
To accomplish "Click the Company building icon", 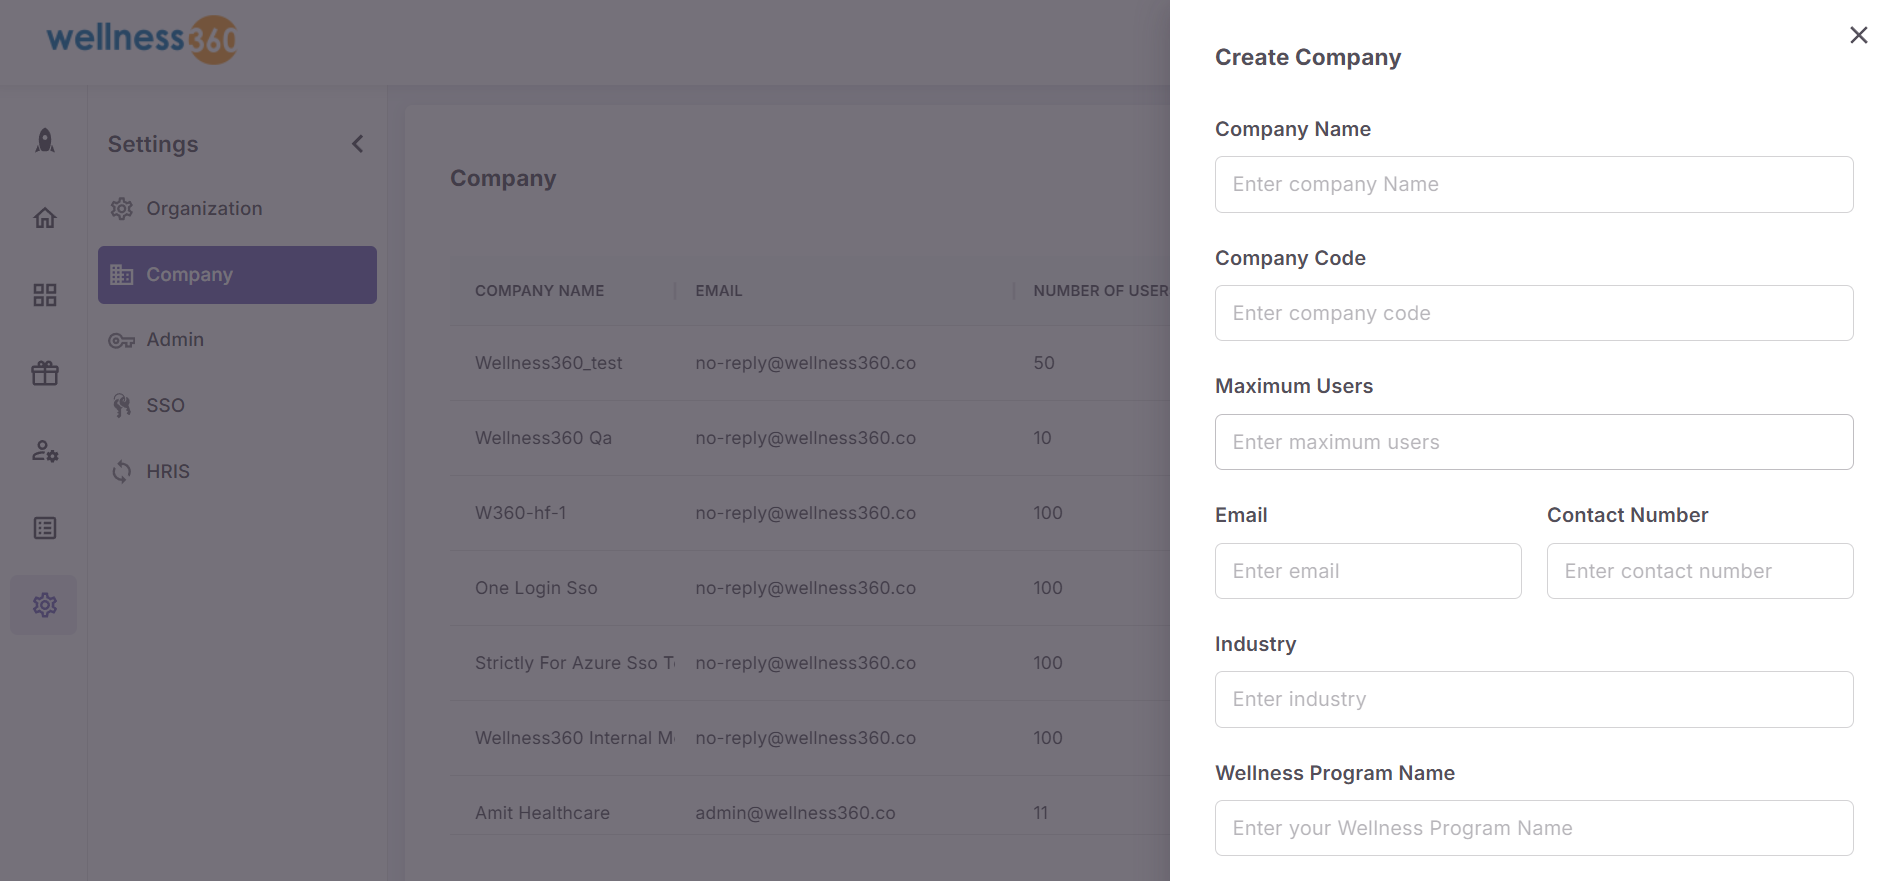I will click(x=122, y=275).
